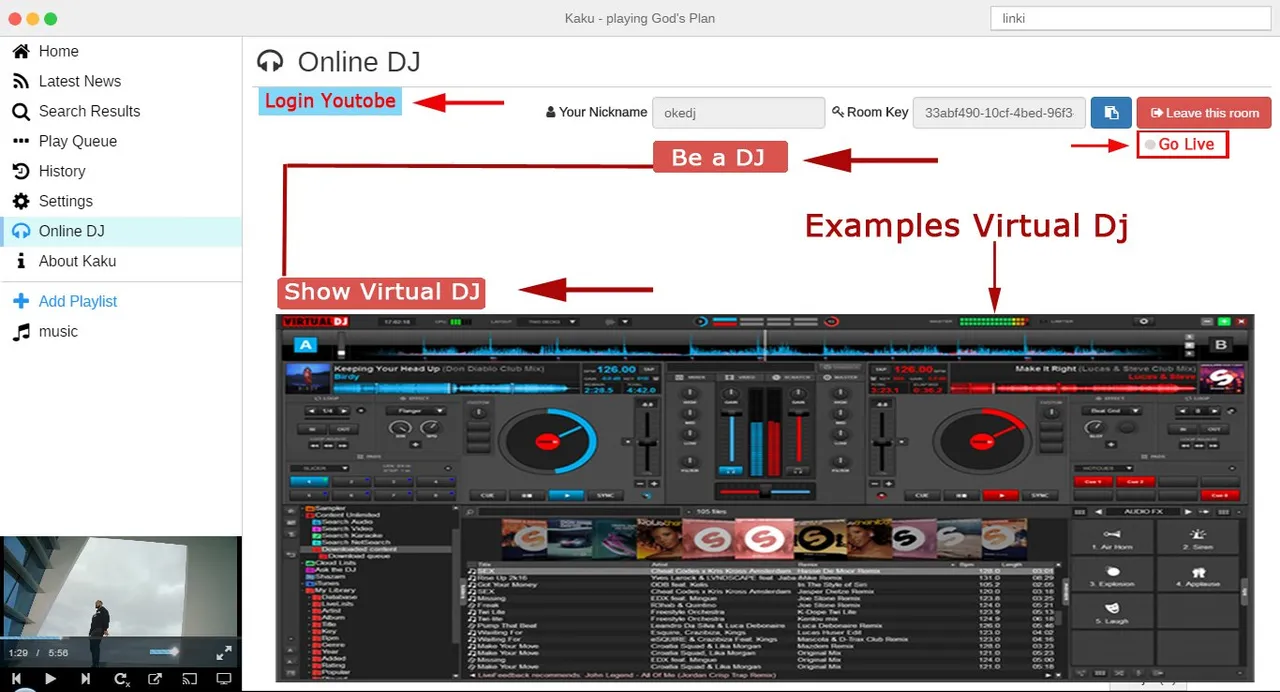Select the Rise Up 2k16 track row
Image resolution: width=1280 pixels, height=692 pixels.
[x=760, y=577]
